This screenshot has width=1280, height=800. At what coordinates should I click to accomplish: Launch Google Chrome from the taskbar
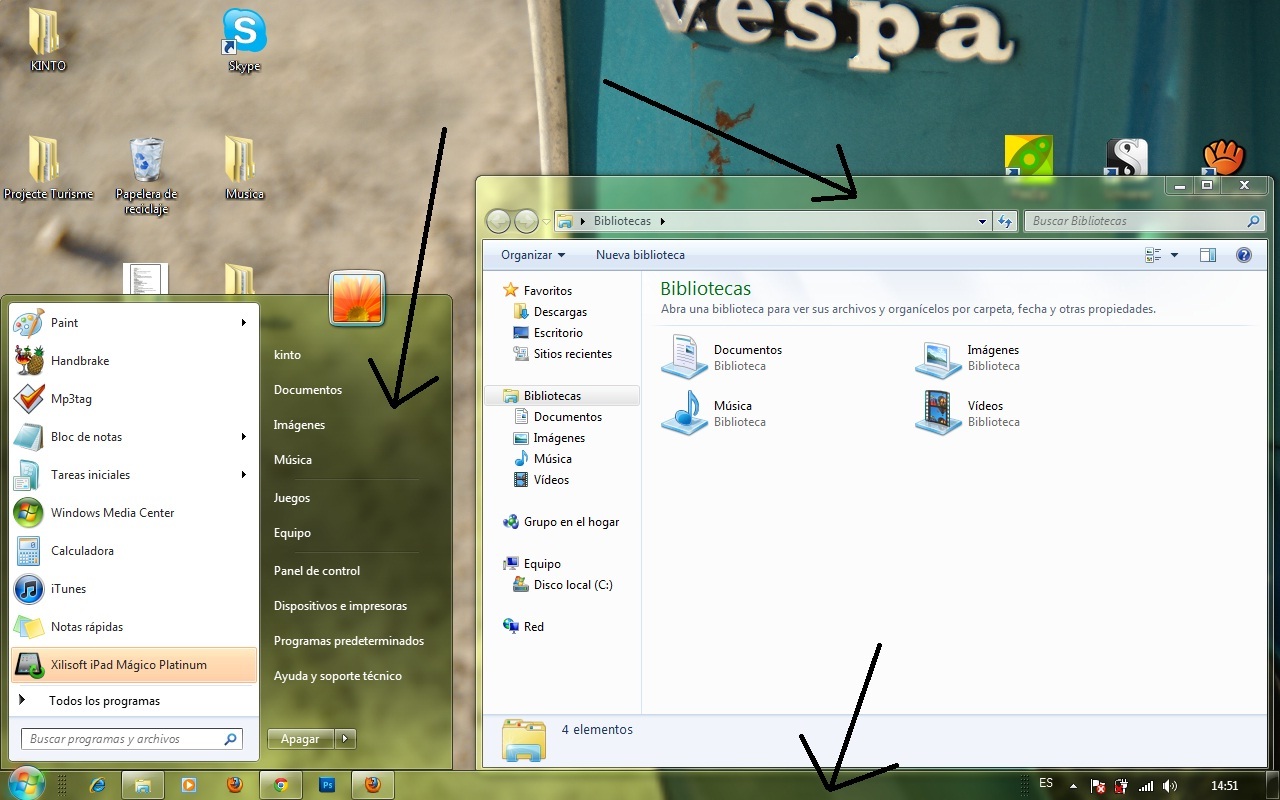click(281, 785)
